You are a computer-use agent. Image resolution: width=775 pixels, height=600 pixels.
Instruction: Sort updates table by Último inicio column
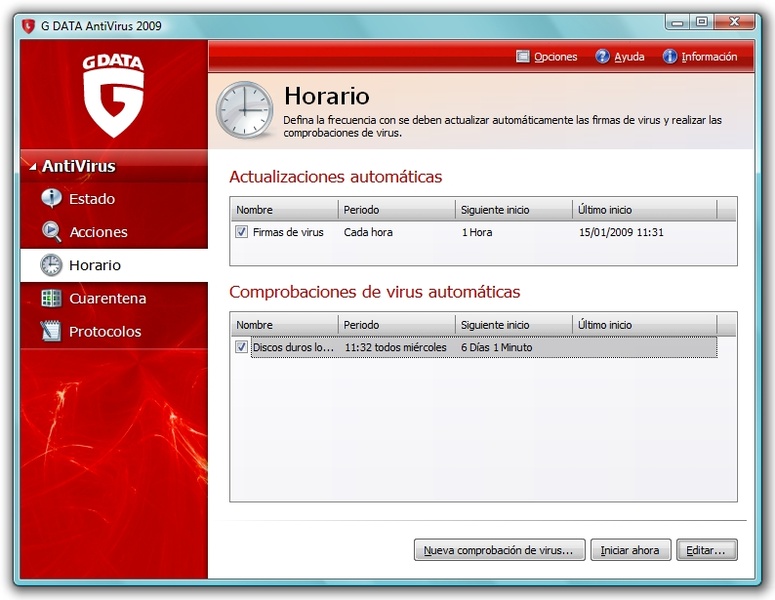click(645, 210)
